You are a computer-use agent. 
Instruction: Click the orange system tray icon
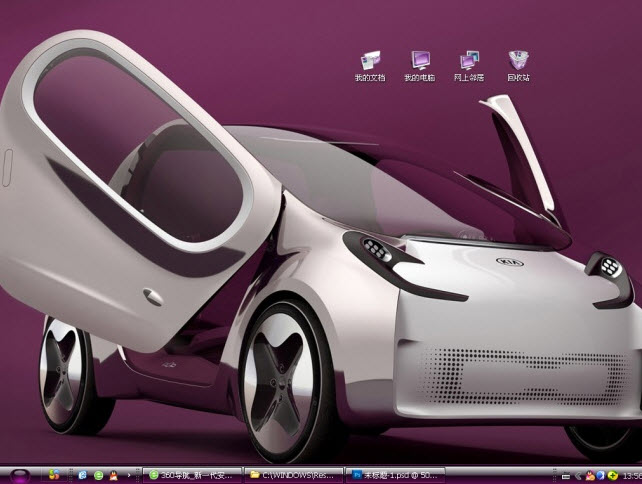click(590, 474)
